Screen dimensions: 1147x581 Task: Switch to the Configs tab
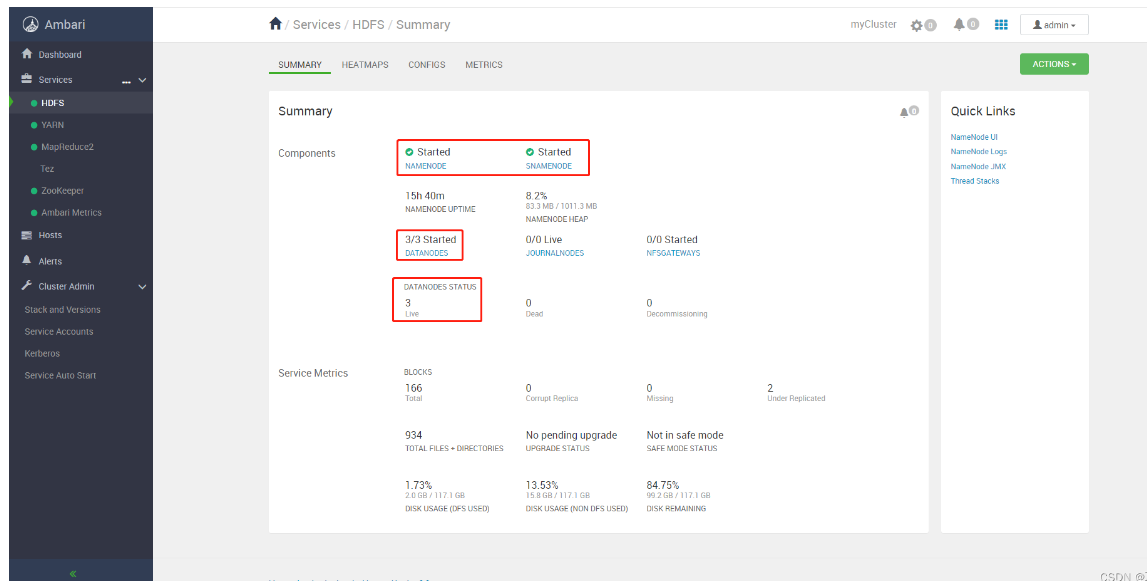coord(427,65)
